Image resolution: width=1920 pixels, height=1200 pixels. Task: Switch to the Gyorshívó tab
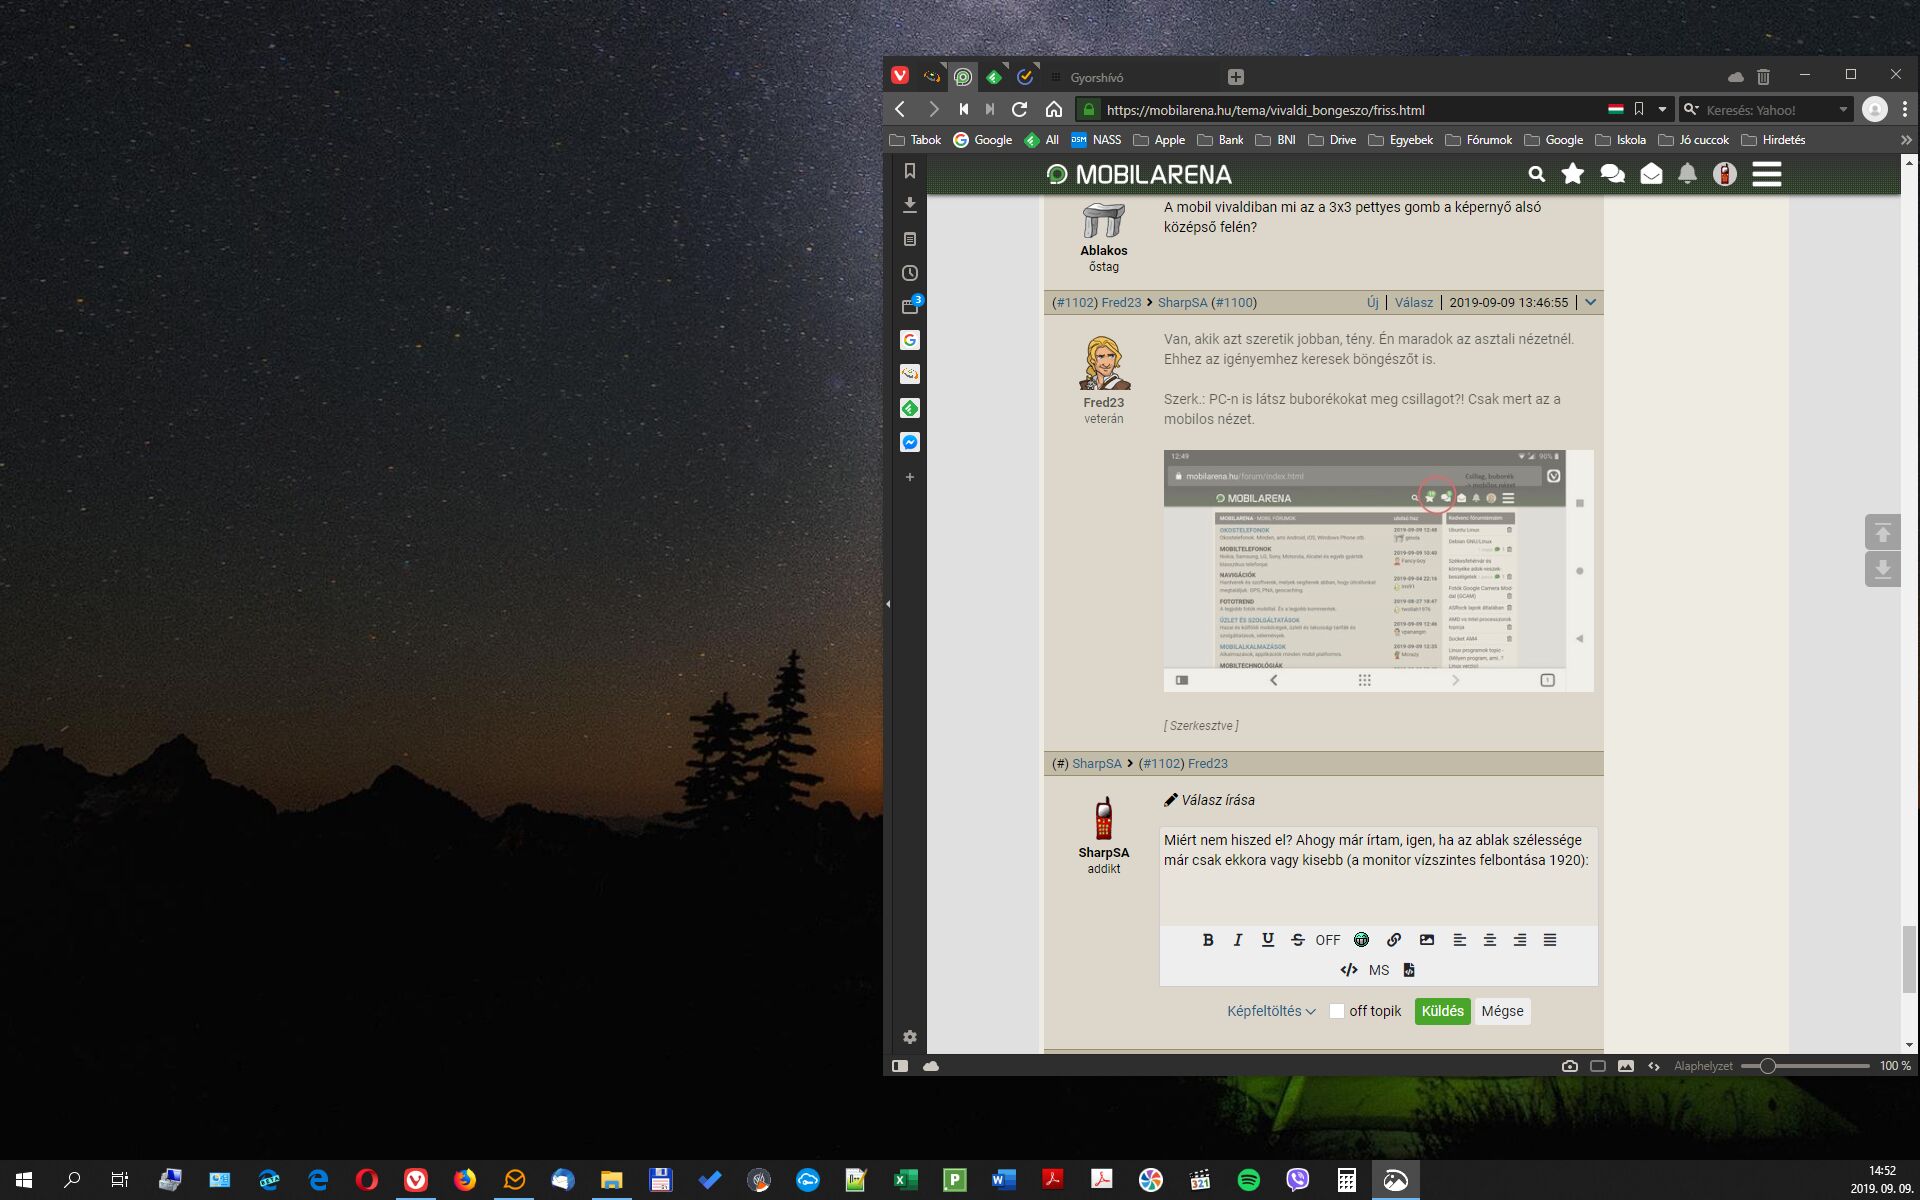pyautogui.click(x=1096, y=77)
